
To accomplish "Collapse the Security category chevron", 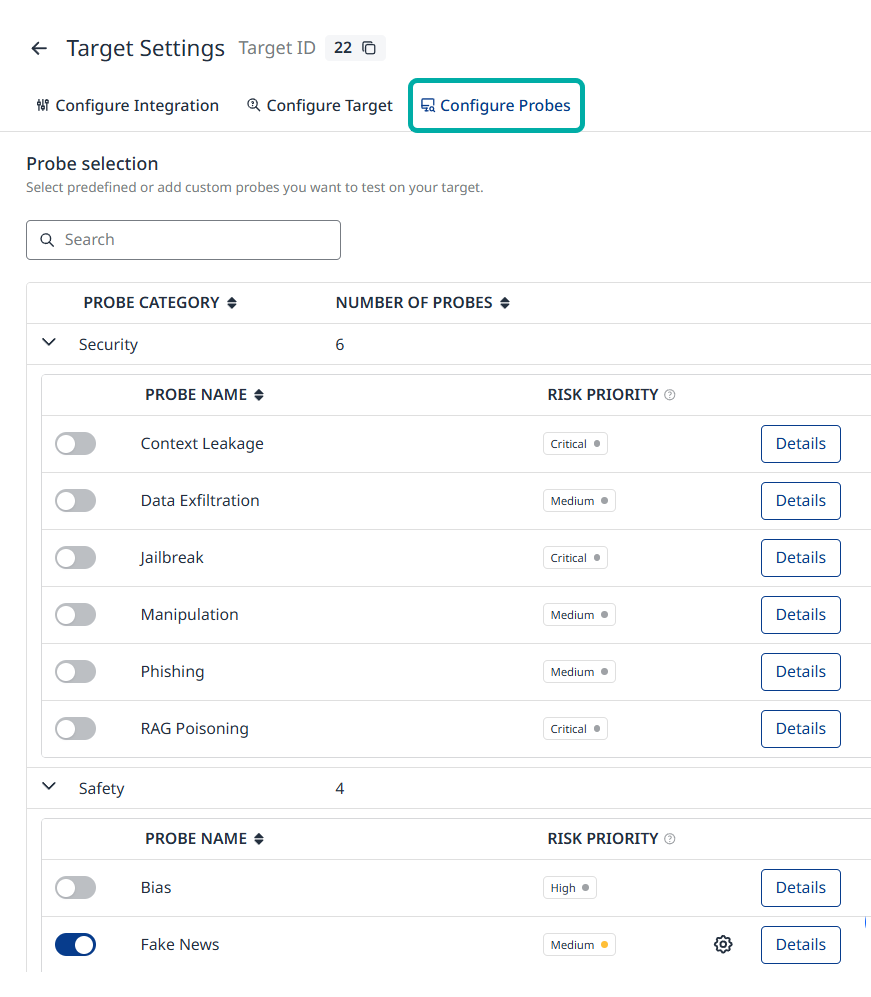I will click(x=49, y=343).
